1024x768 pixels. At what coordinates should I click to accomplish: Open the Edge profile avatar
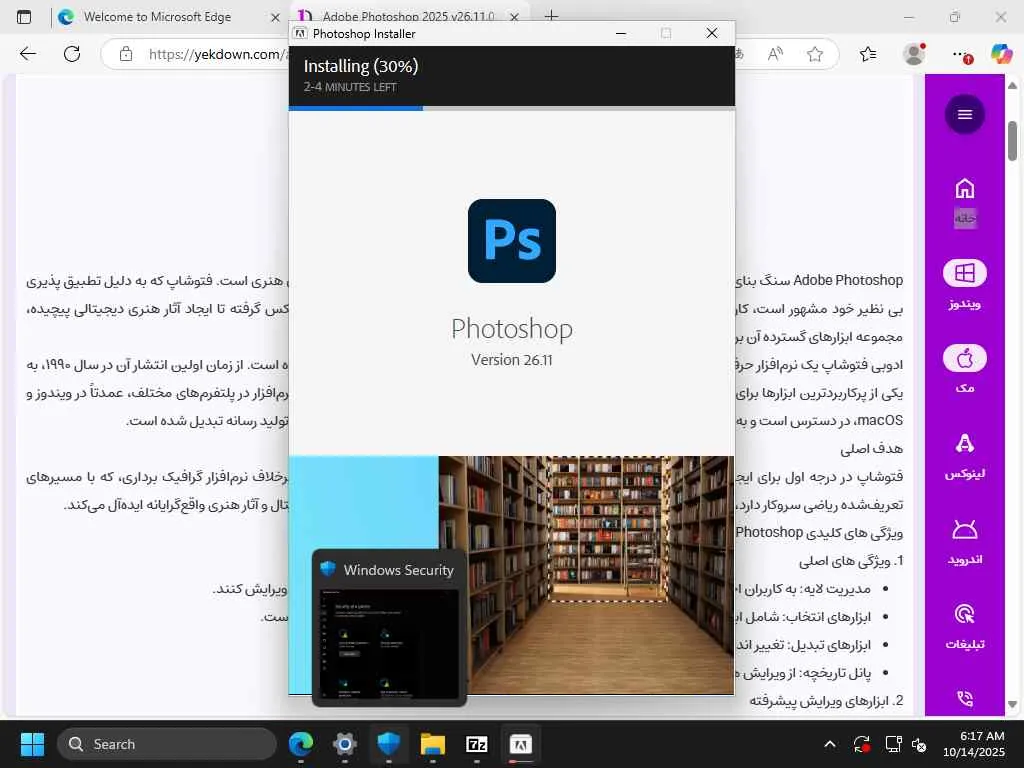pos(914,54)
